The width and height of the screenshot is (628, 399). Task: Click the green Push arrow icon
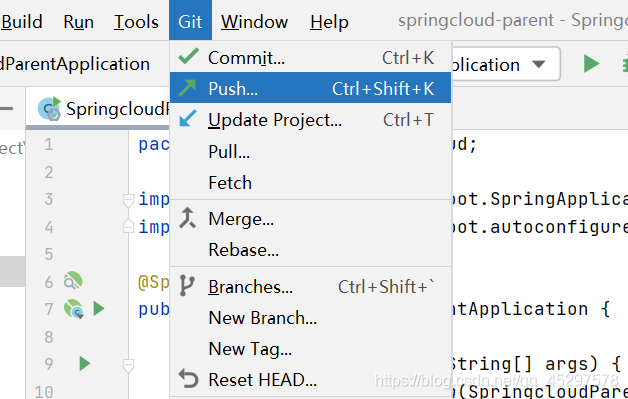pyautogui.click(x=187, y=88)
